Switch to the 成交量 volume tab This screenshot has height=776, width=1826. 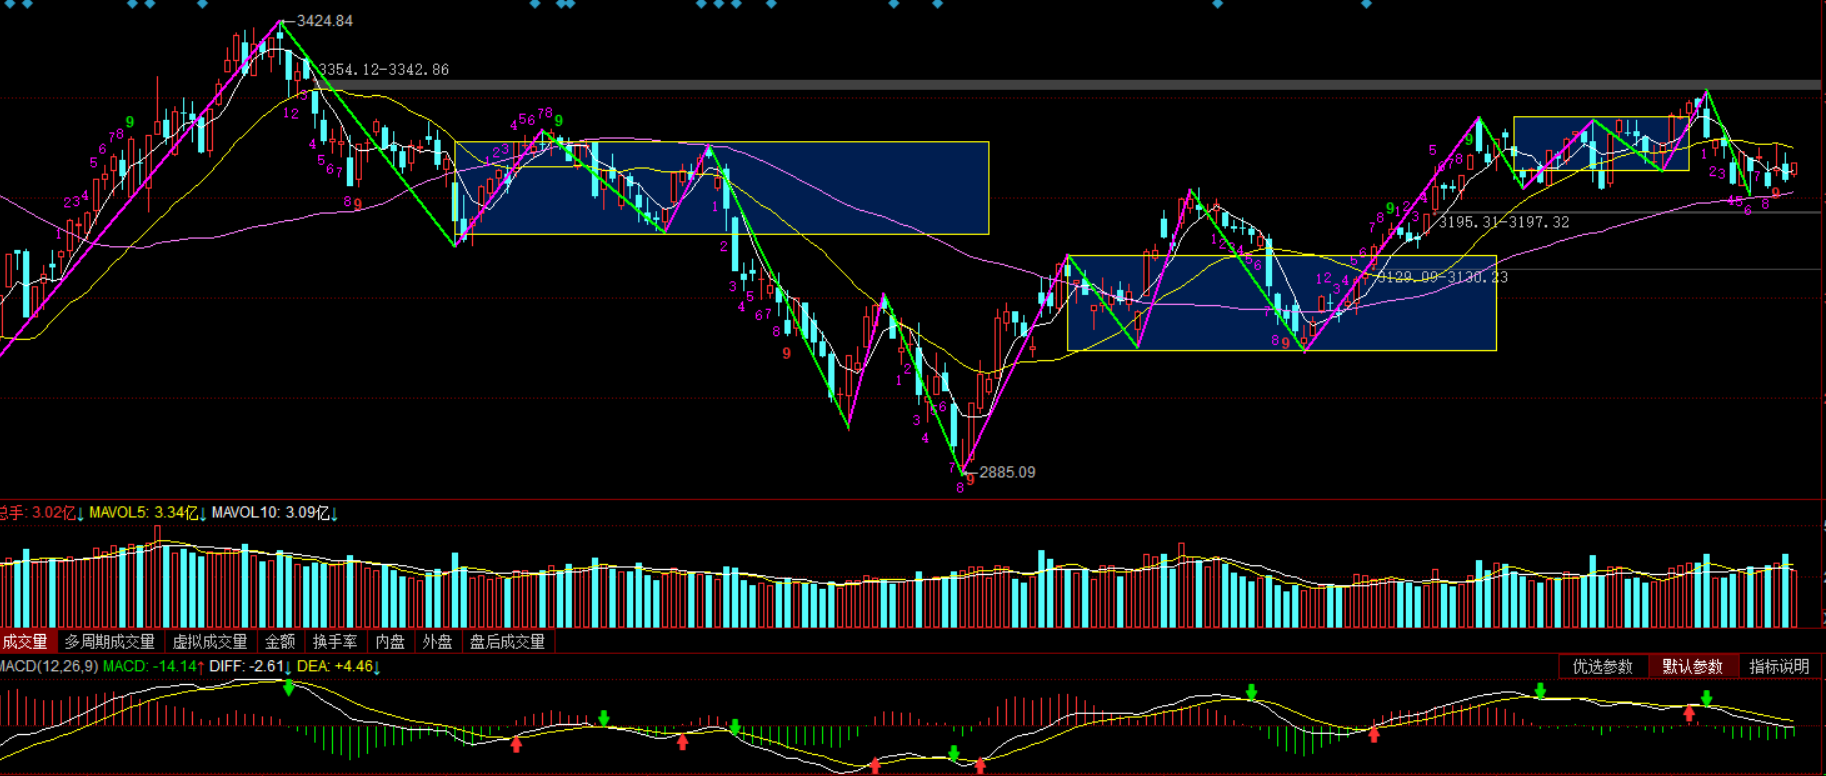[x=24, y=642]
